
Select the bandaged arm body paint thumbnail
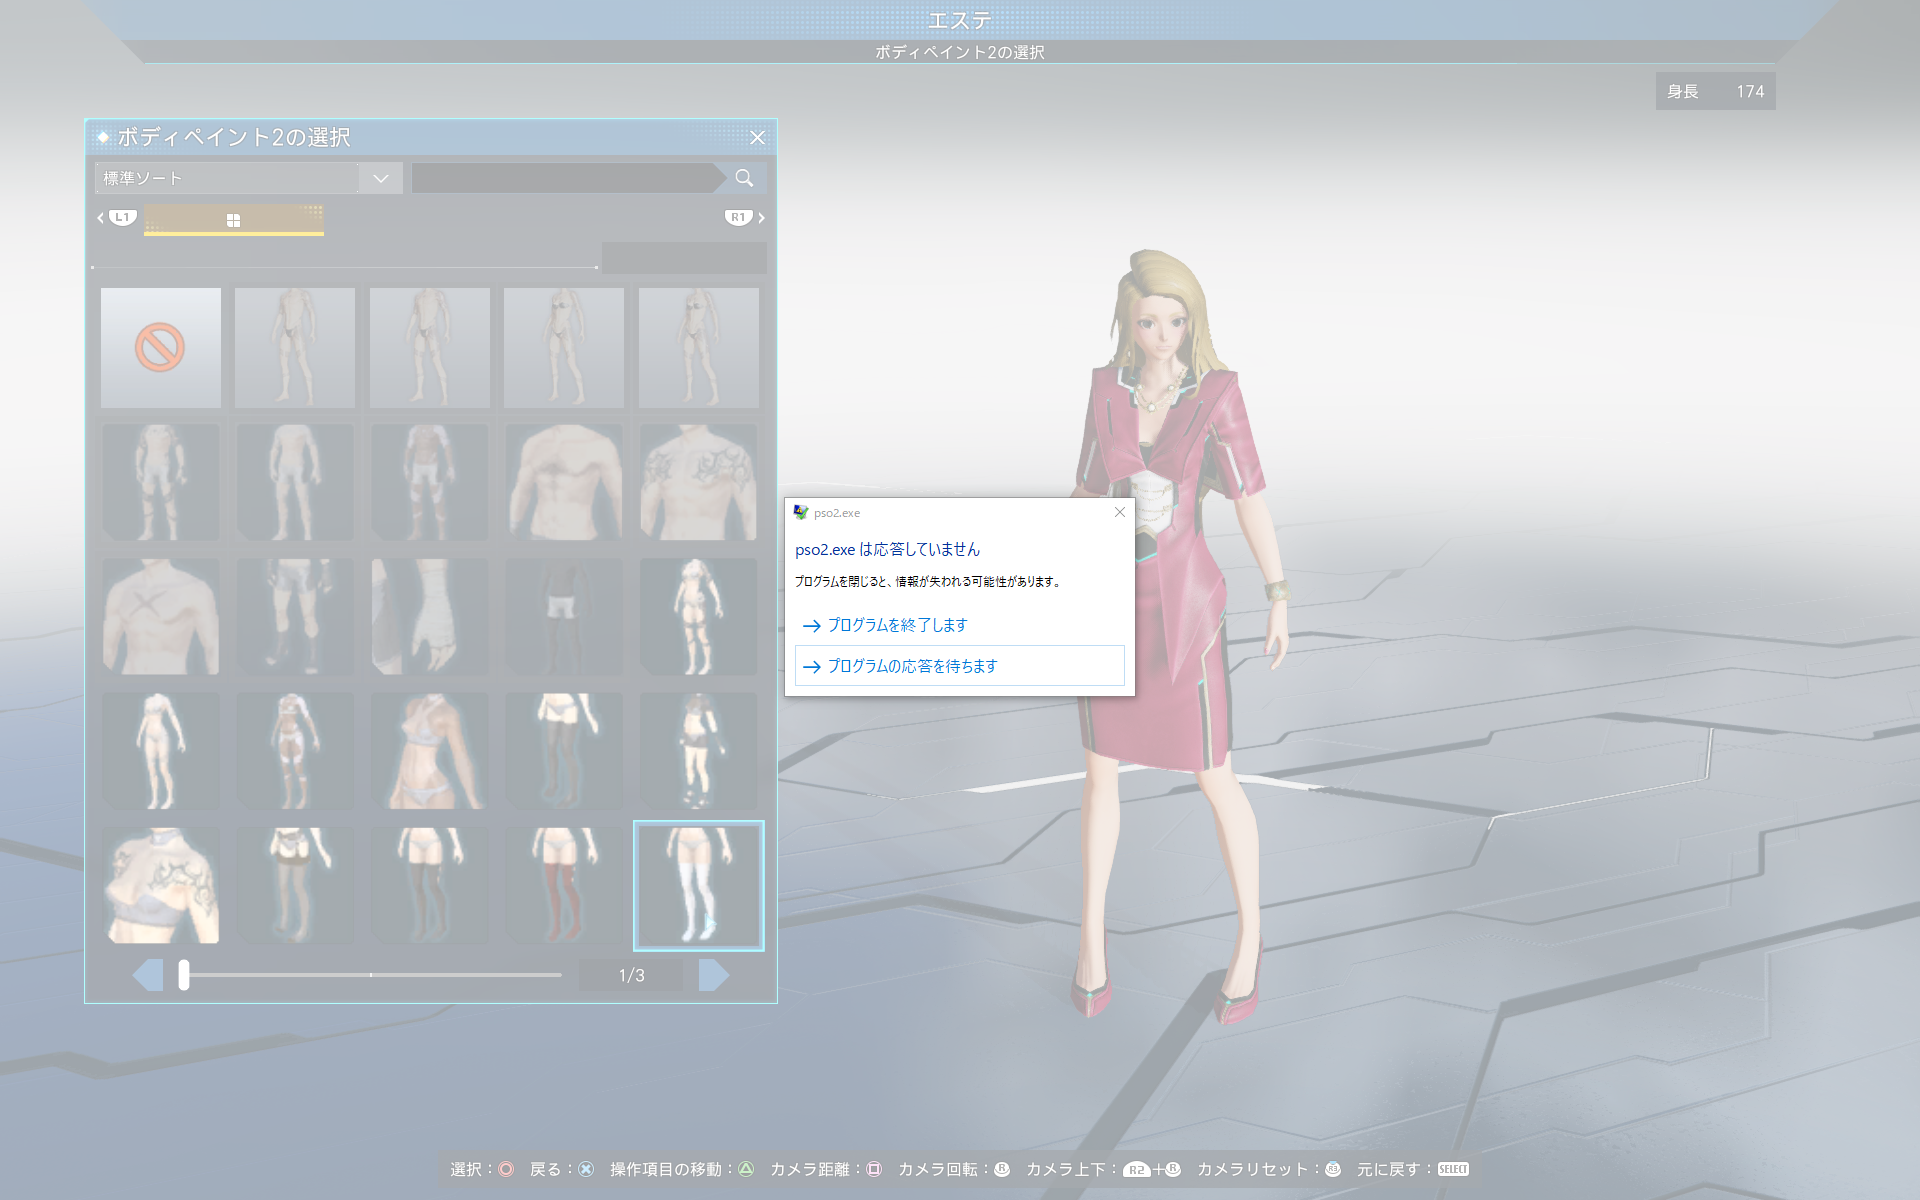pos(429,616)
